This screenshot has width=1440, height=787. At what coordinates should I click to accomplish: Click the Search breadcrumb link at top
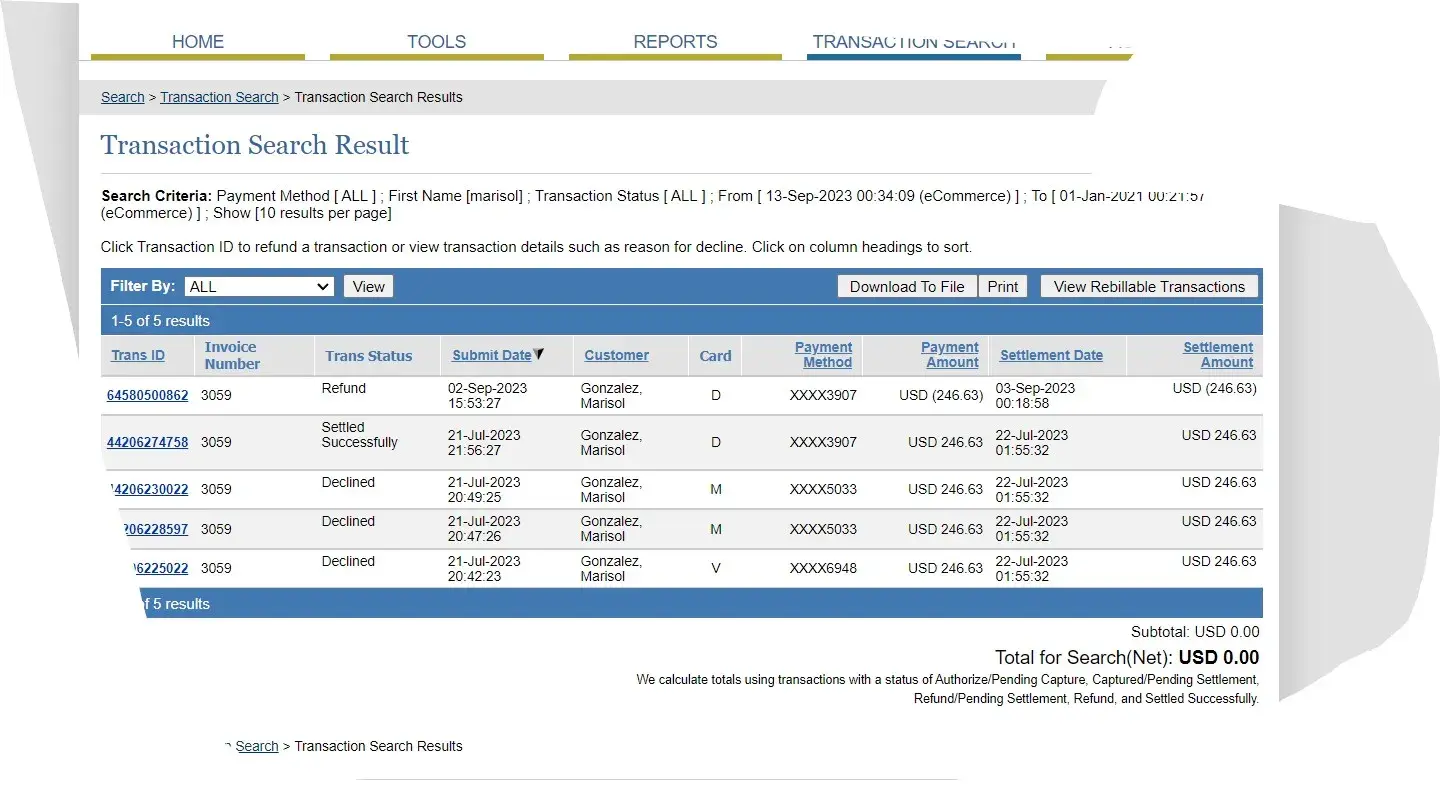point(123,97)
